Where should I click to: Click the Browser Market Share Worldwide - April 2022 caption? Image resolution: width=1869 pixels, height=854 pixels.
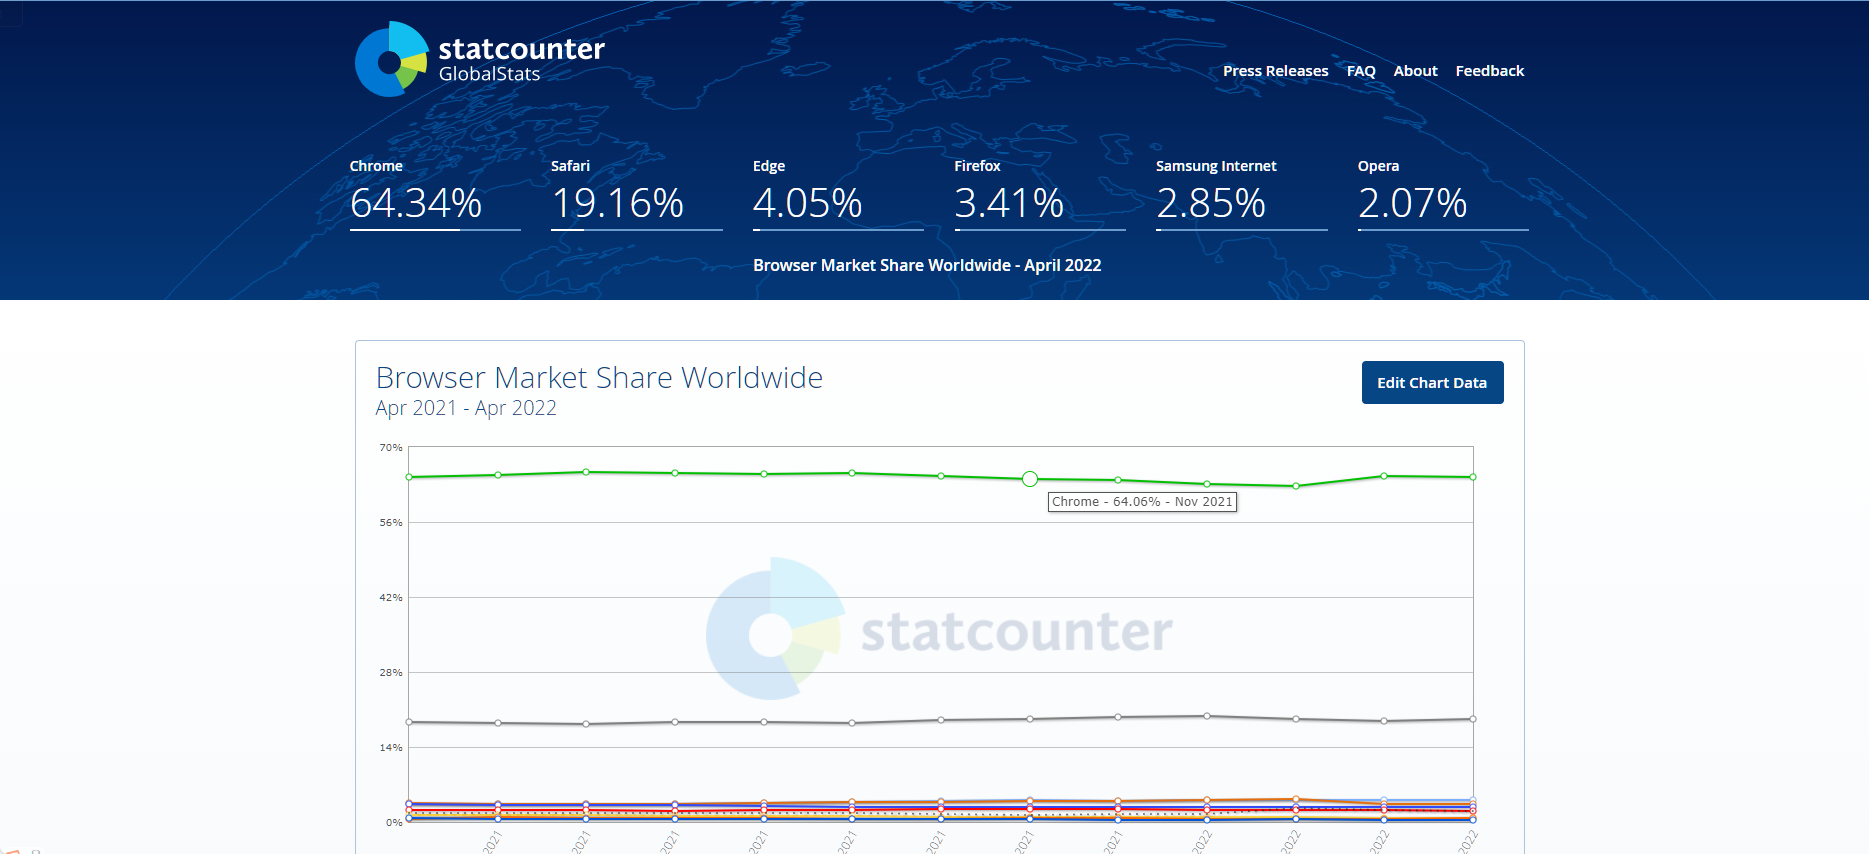tap(927, 265)
